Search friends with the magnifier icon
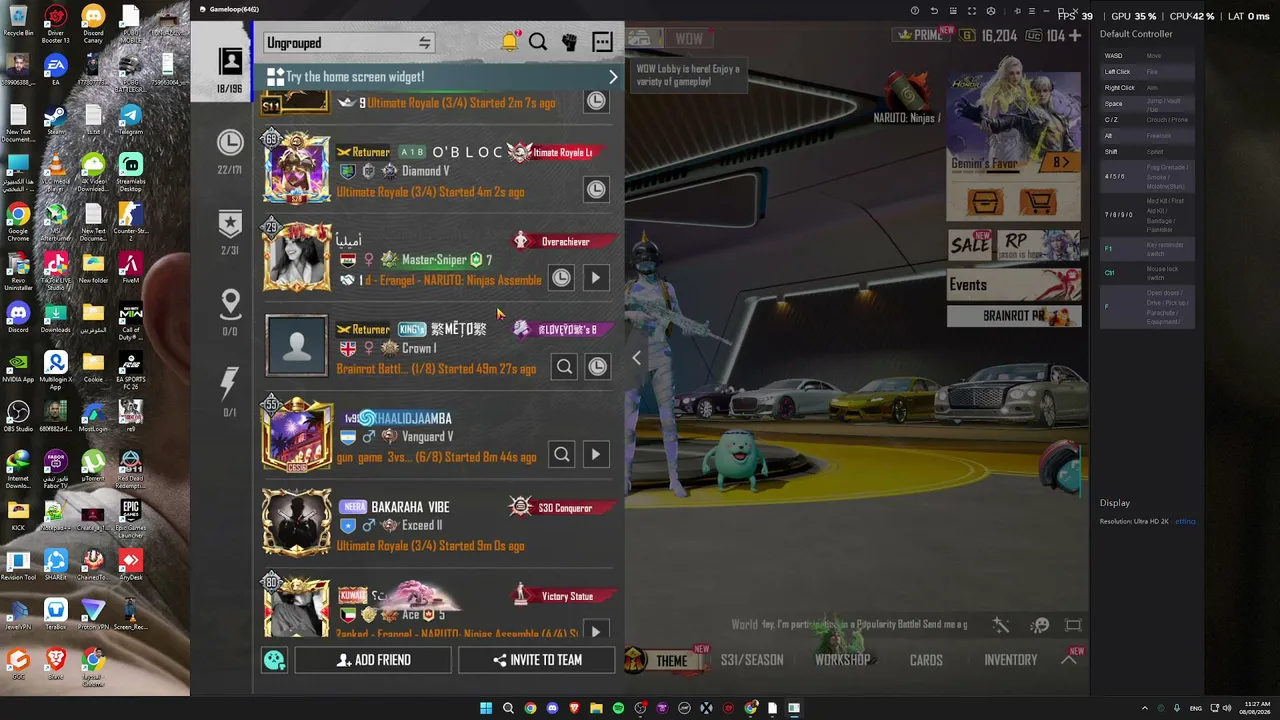 click(x=538, y=42)
